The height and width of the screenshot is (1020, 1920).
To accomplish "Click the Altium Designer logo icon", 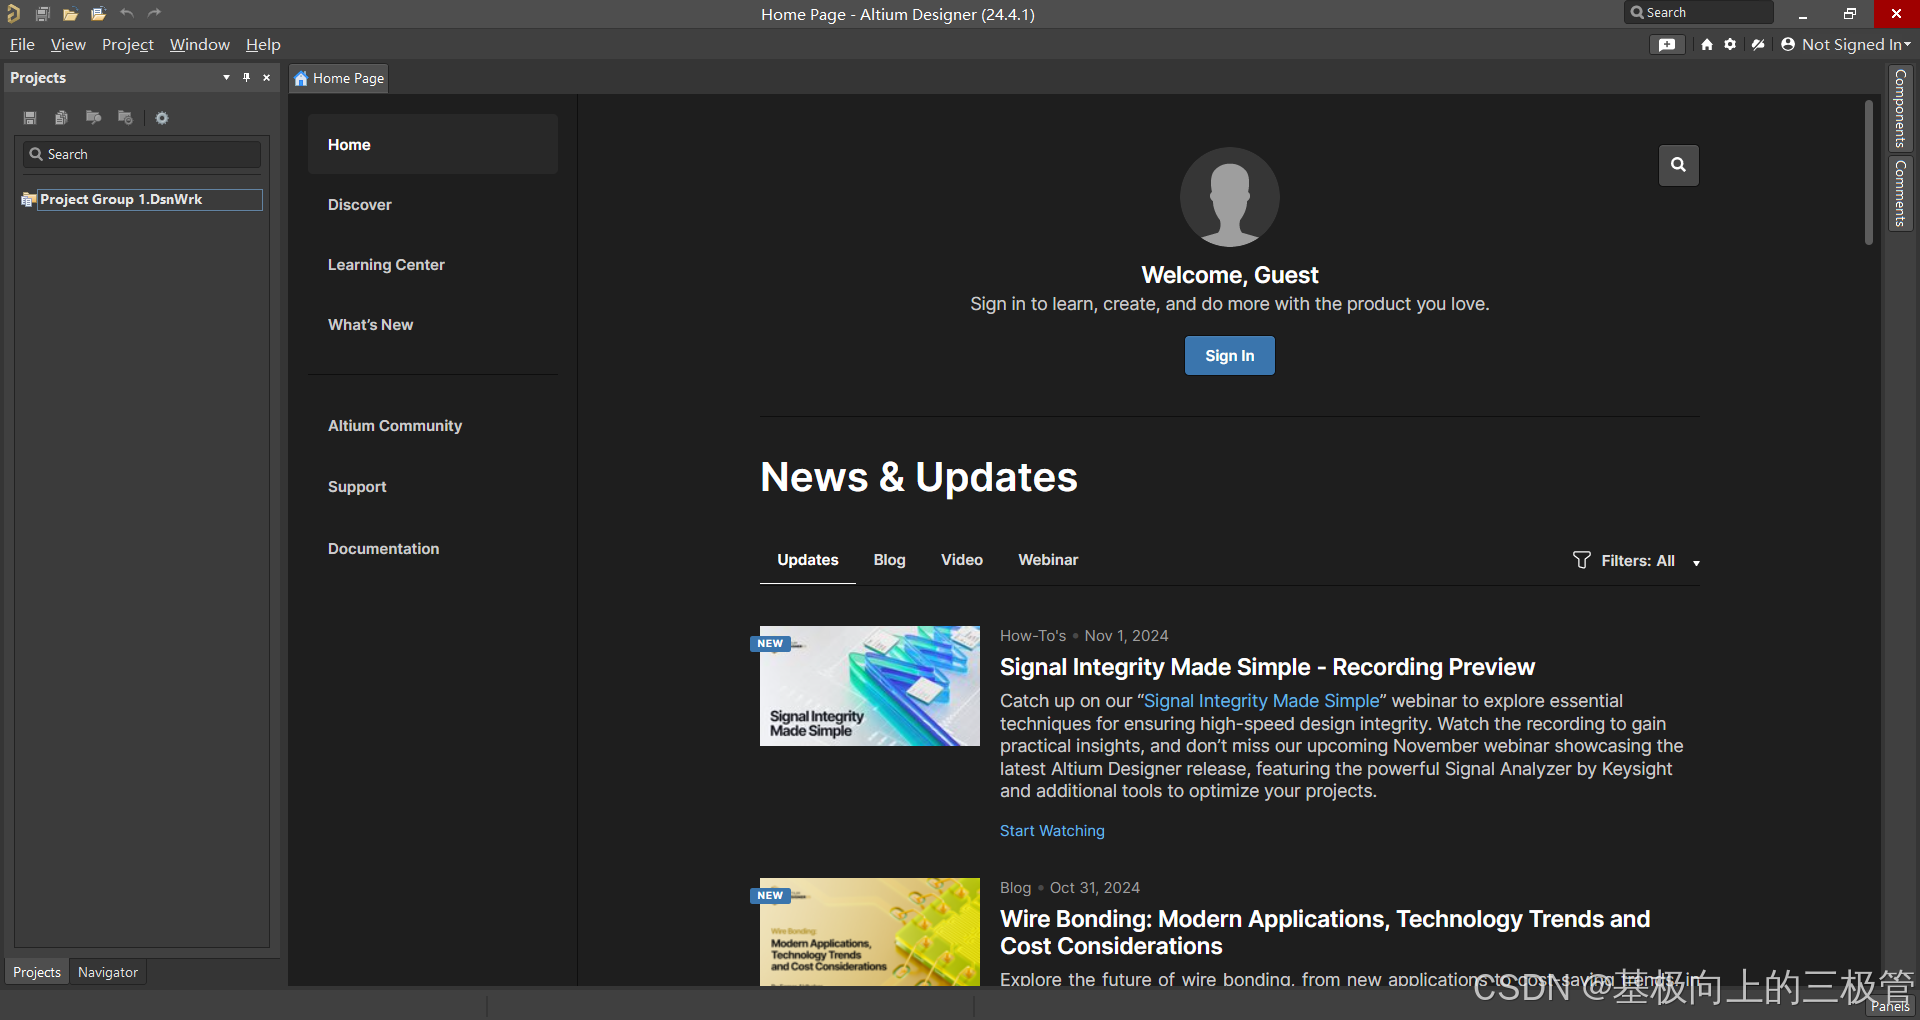I will 14,14.
